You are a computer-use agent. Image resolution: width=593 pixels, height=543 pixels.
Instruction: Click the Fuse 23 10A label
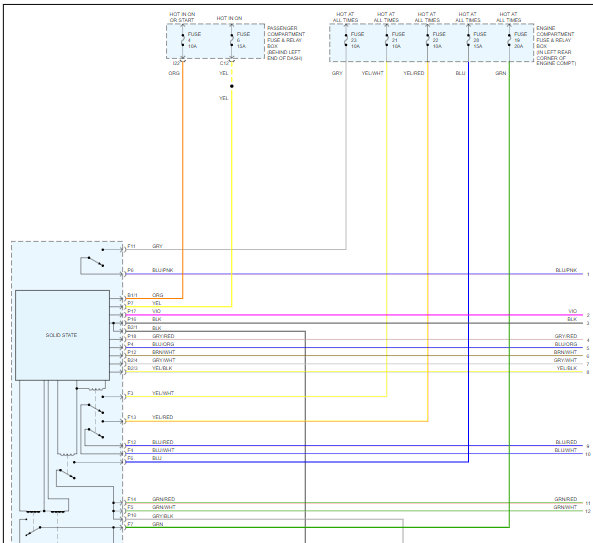pyautogui.click(x=357, y=40)
